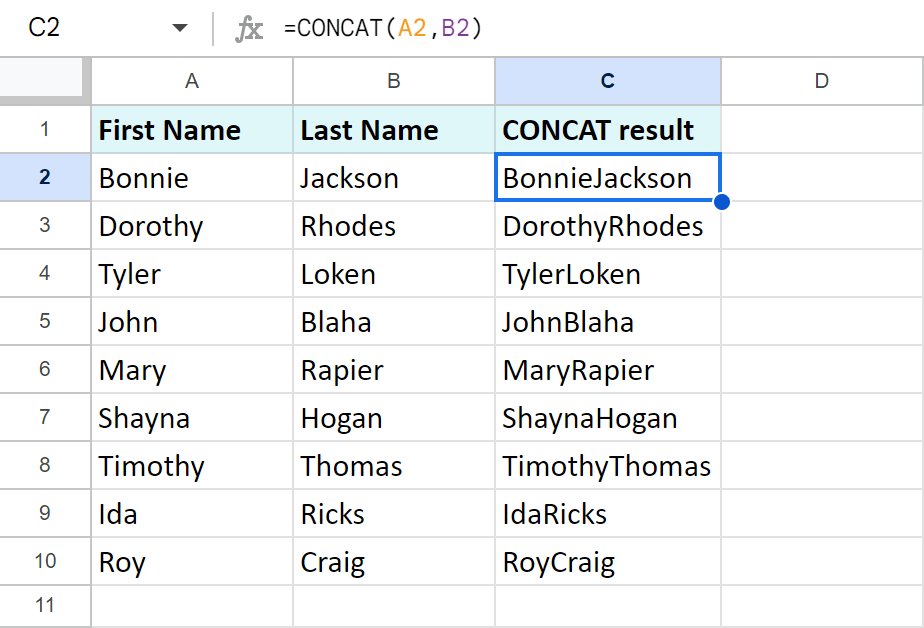Select column B header

click(393, 81)
